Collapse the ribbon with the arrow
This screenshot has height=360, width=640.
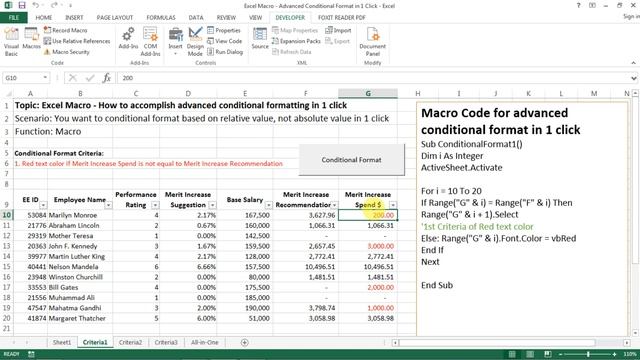tap(633, 63)
